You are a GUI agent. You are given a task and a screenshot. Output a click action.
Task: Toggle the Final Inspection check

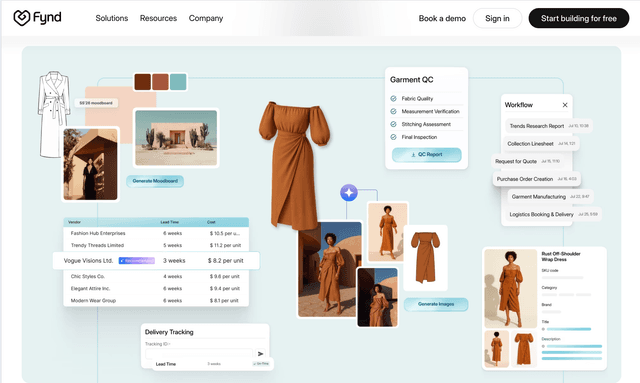coord(393,137)
